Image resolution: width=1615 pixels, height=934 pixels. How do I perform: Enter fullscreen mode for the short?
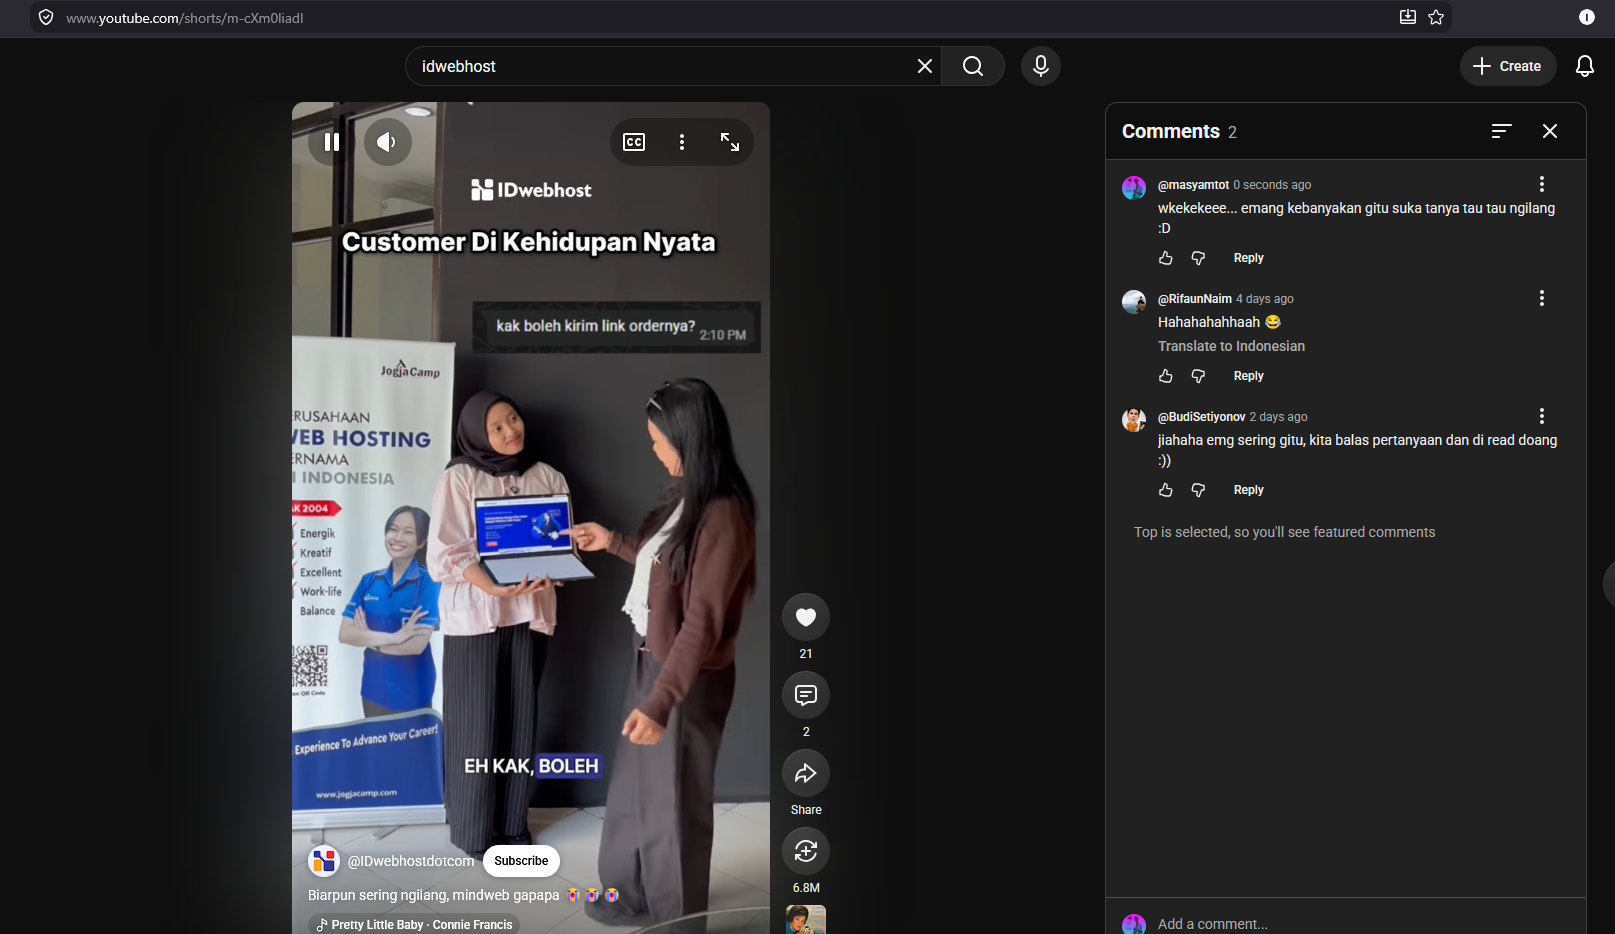click(x=730, y=142)
